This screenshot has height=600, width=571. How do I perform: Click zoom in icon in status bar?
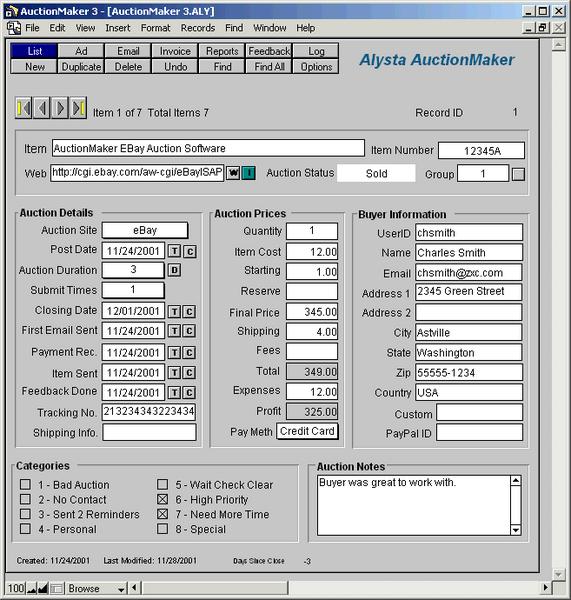43,588
